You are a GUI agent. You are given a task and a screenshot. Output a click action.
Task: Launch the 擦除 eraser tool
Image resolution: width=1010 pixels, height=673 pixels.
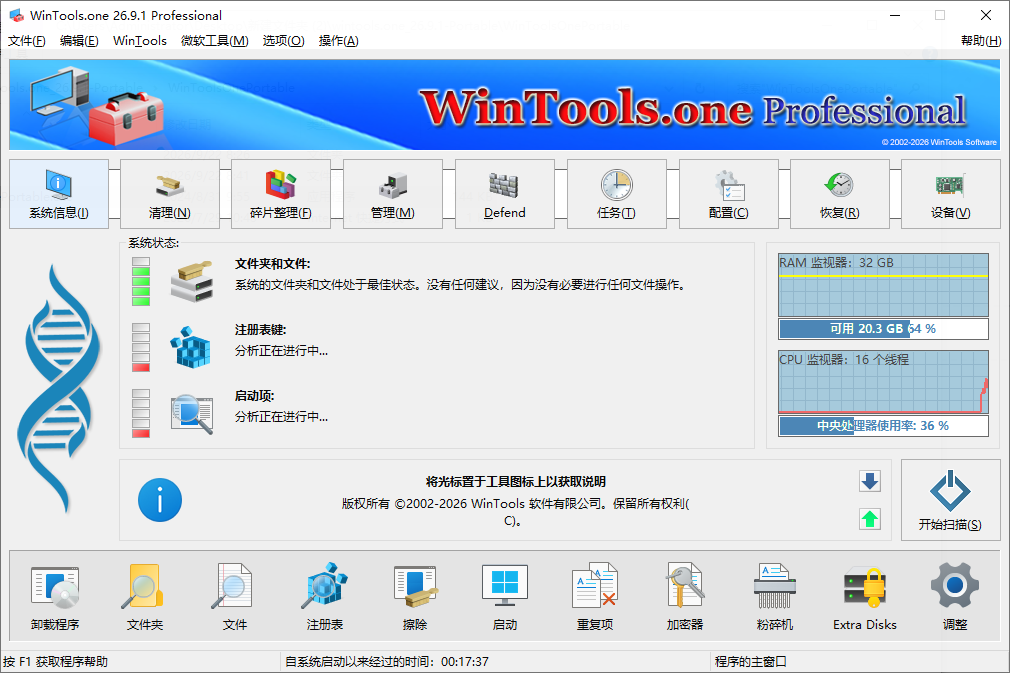415,596
